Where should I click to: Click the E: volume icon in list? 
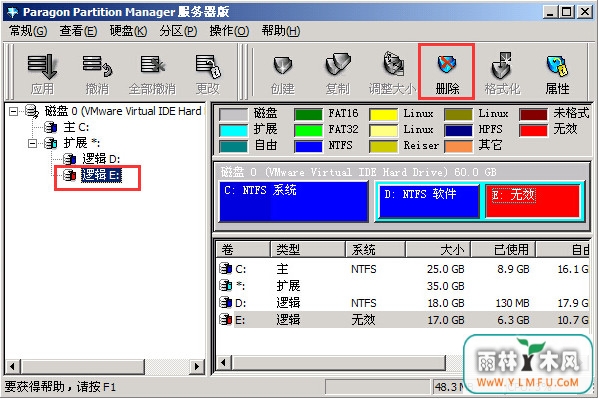pos(225,320)
